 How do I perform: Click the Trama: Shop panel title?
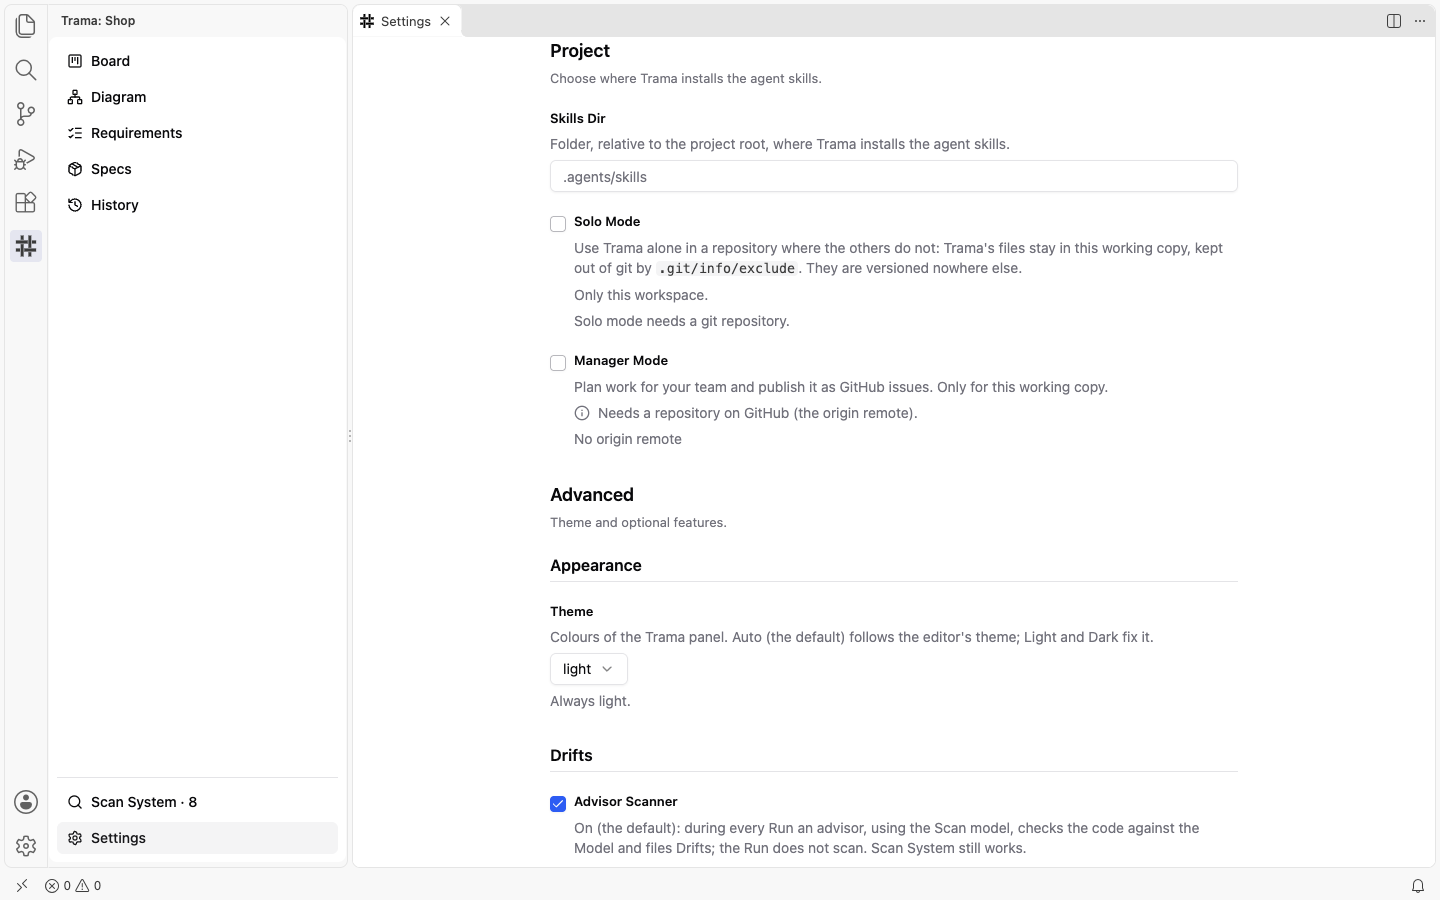[x=98, y=20]
